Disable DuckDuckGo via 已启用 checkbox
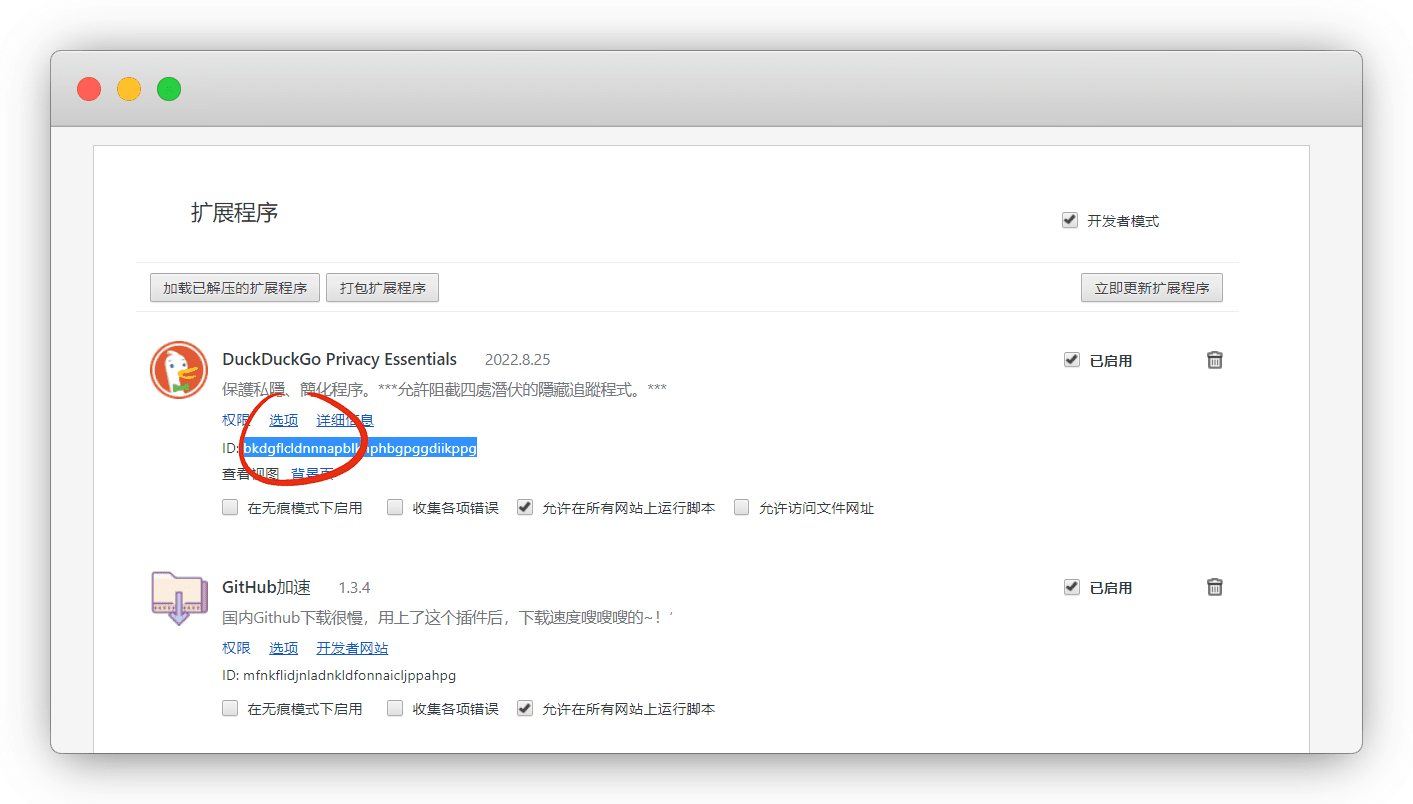 click(x=1072, y=360)
